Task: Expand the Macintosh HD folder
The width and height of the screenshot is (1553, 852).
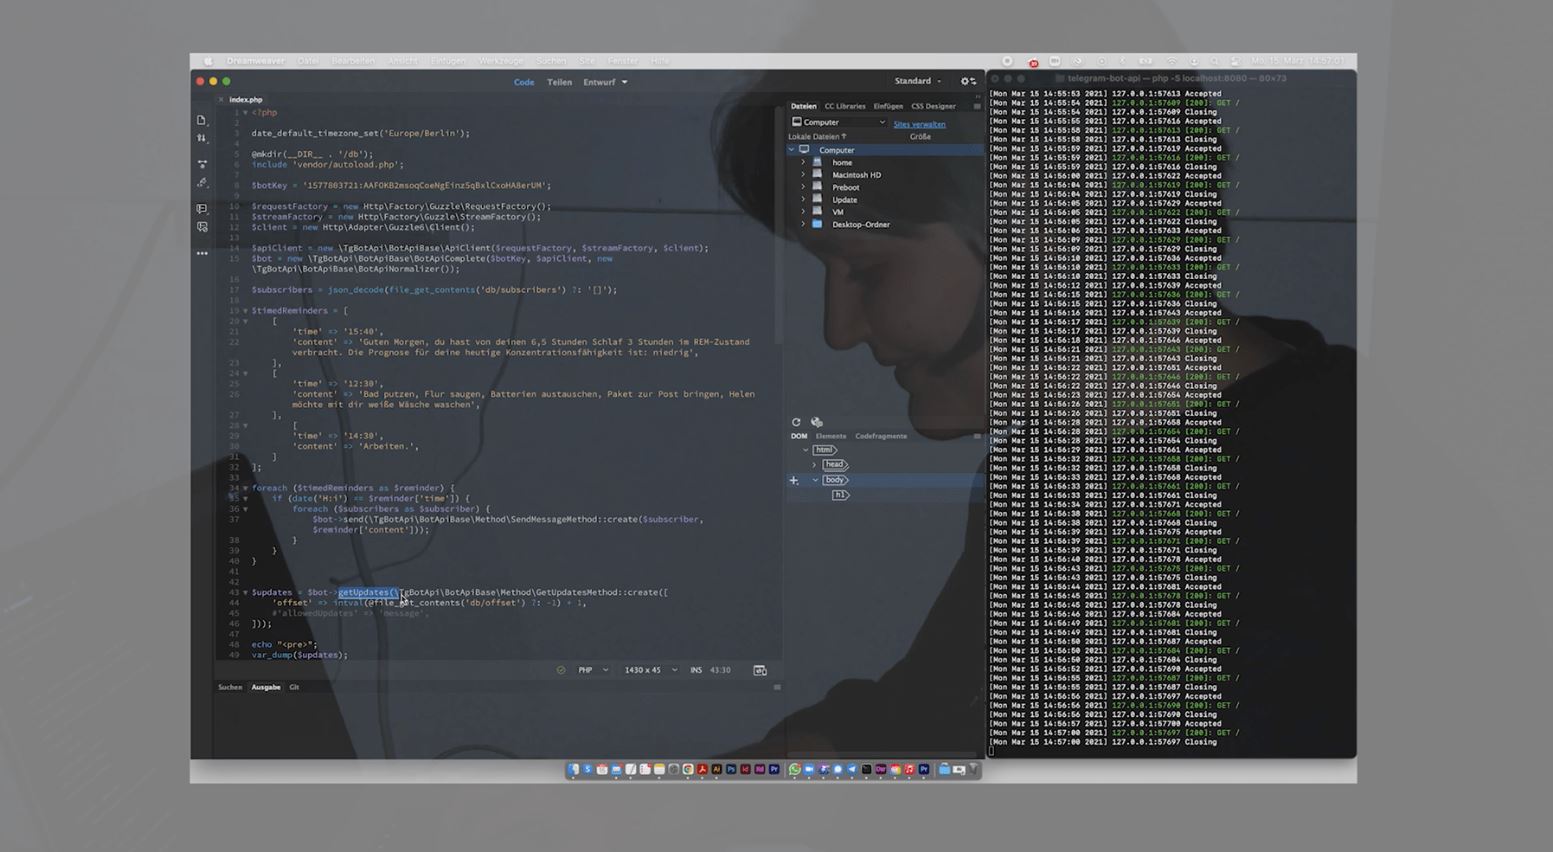Action: (803, 175)
